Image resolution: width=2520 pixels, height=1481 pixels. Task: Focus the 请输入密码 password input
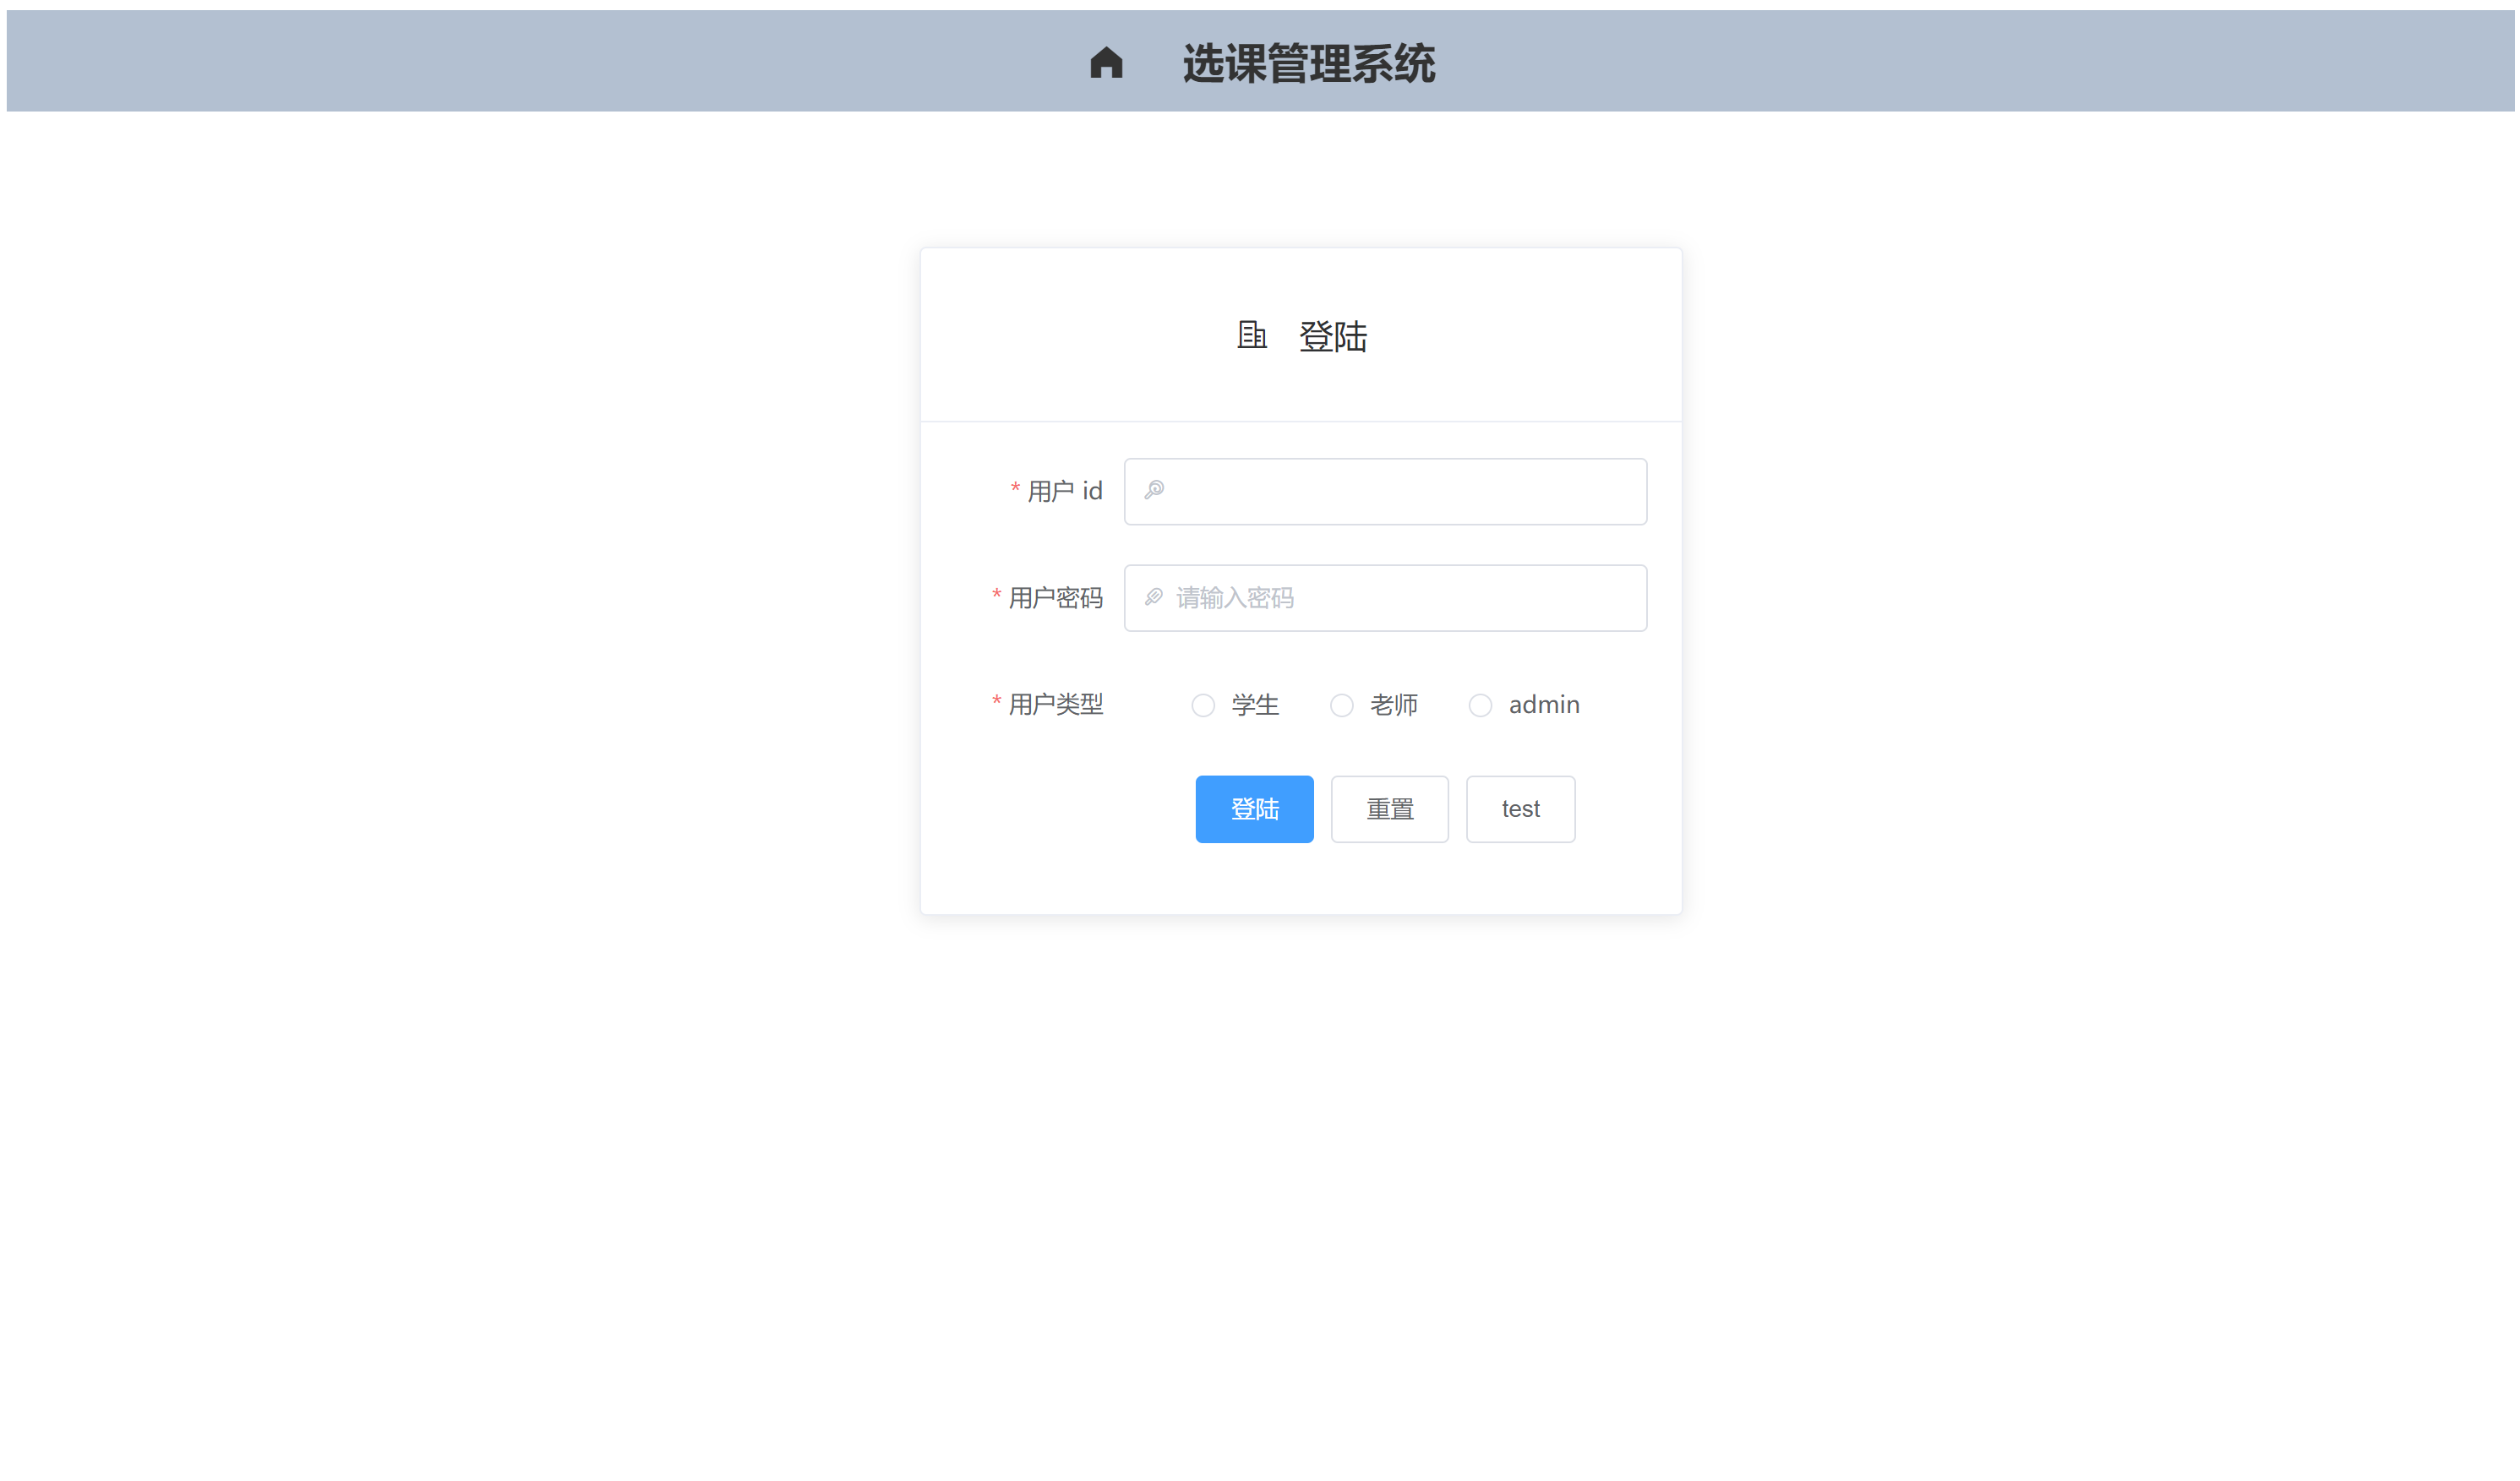pos(1385,597)
